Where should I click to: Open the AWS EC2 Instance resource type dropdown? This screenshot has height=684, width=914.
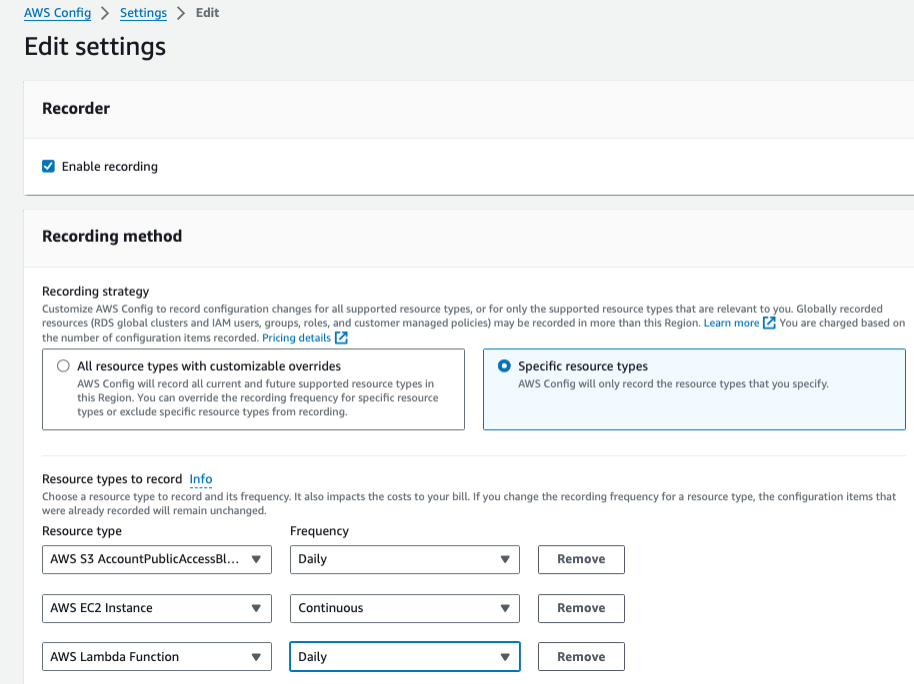(x=157, y=608)
